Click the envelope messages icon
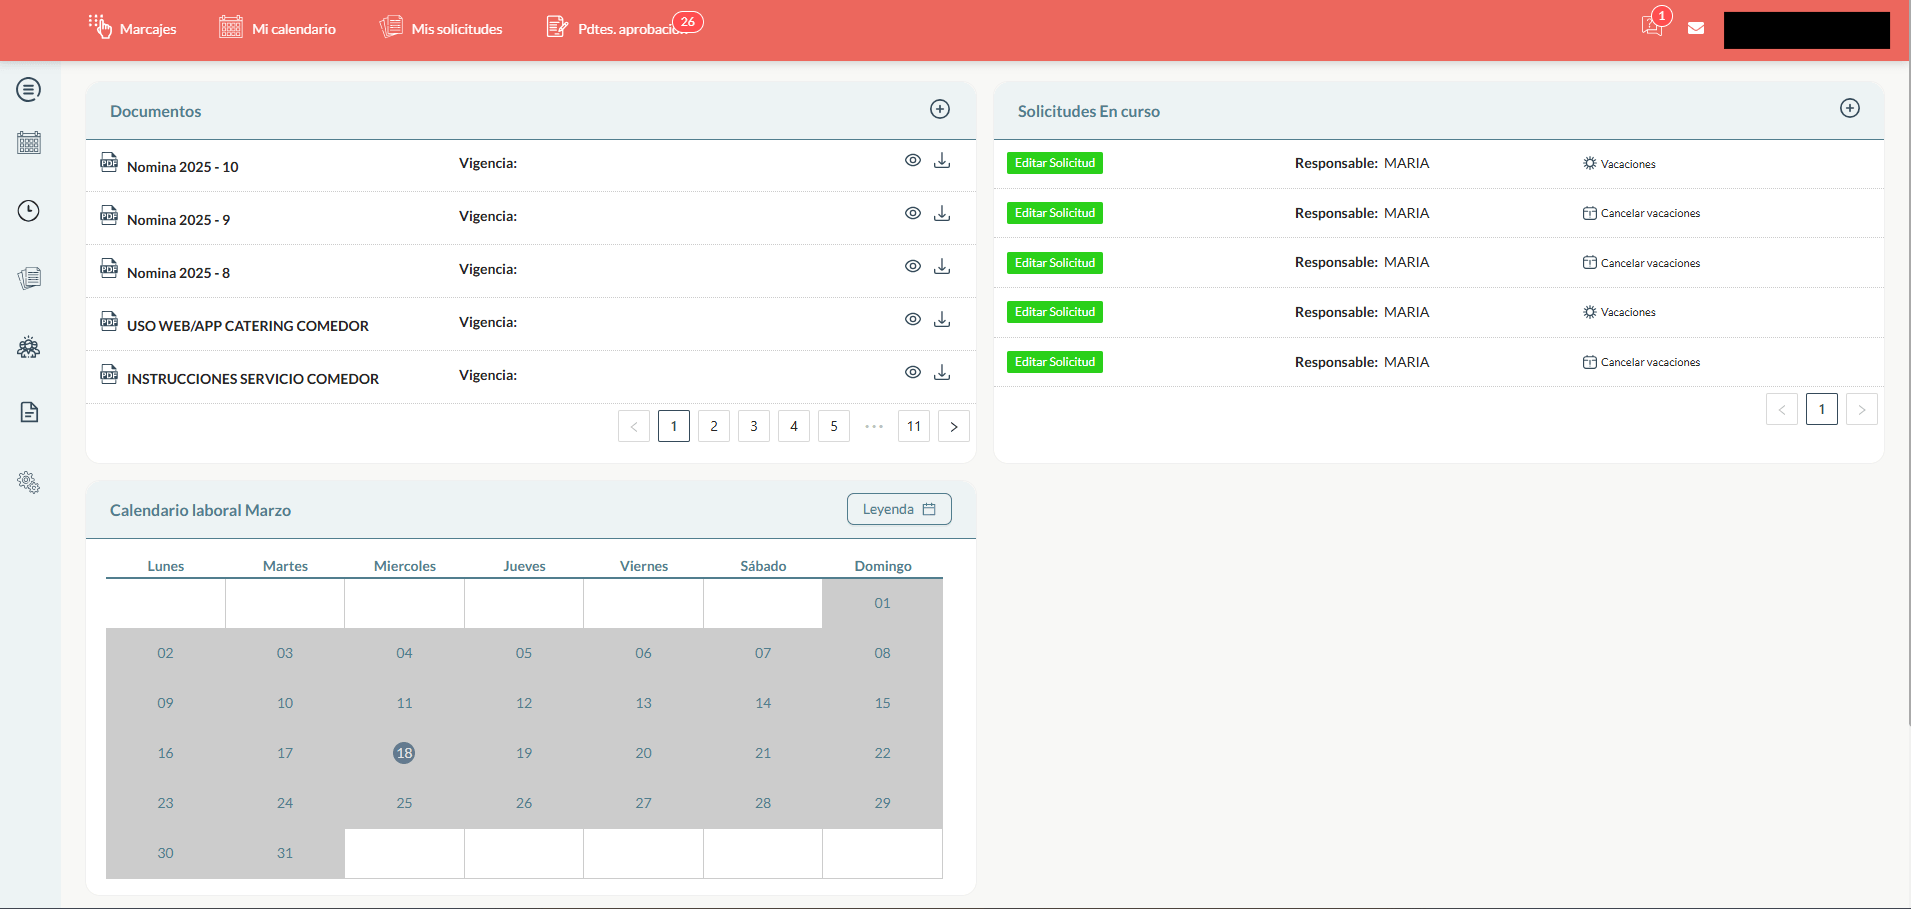The height and width of the screenshot is (909, 1911). point(1696,28)
